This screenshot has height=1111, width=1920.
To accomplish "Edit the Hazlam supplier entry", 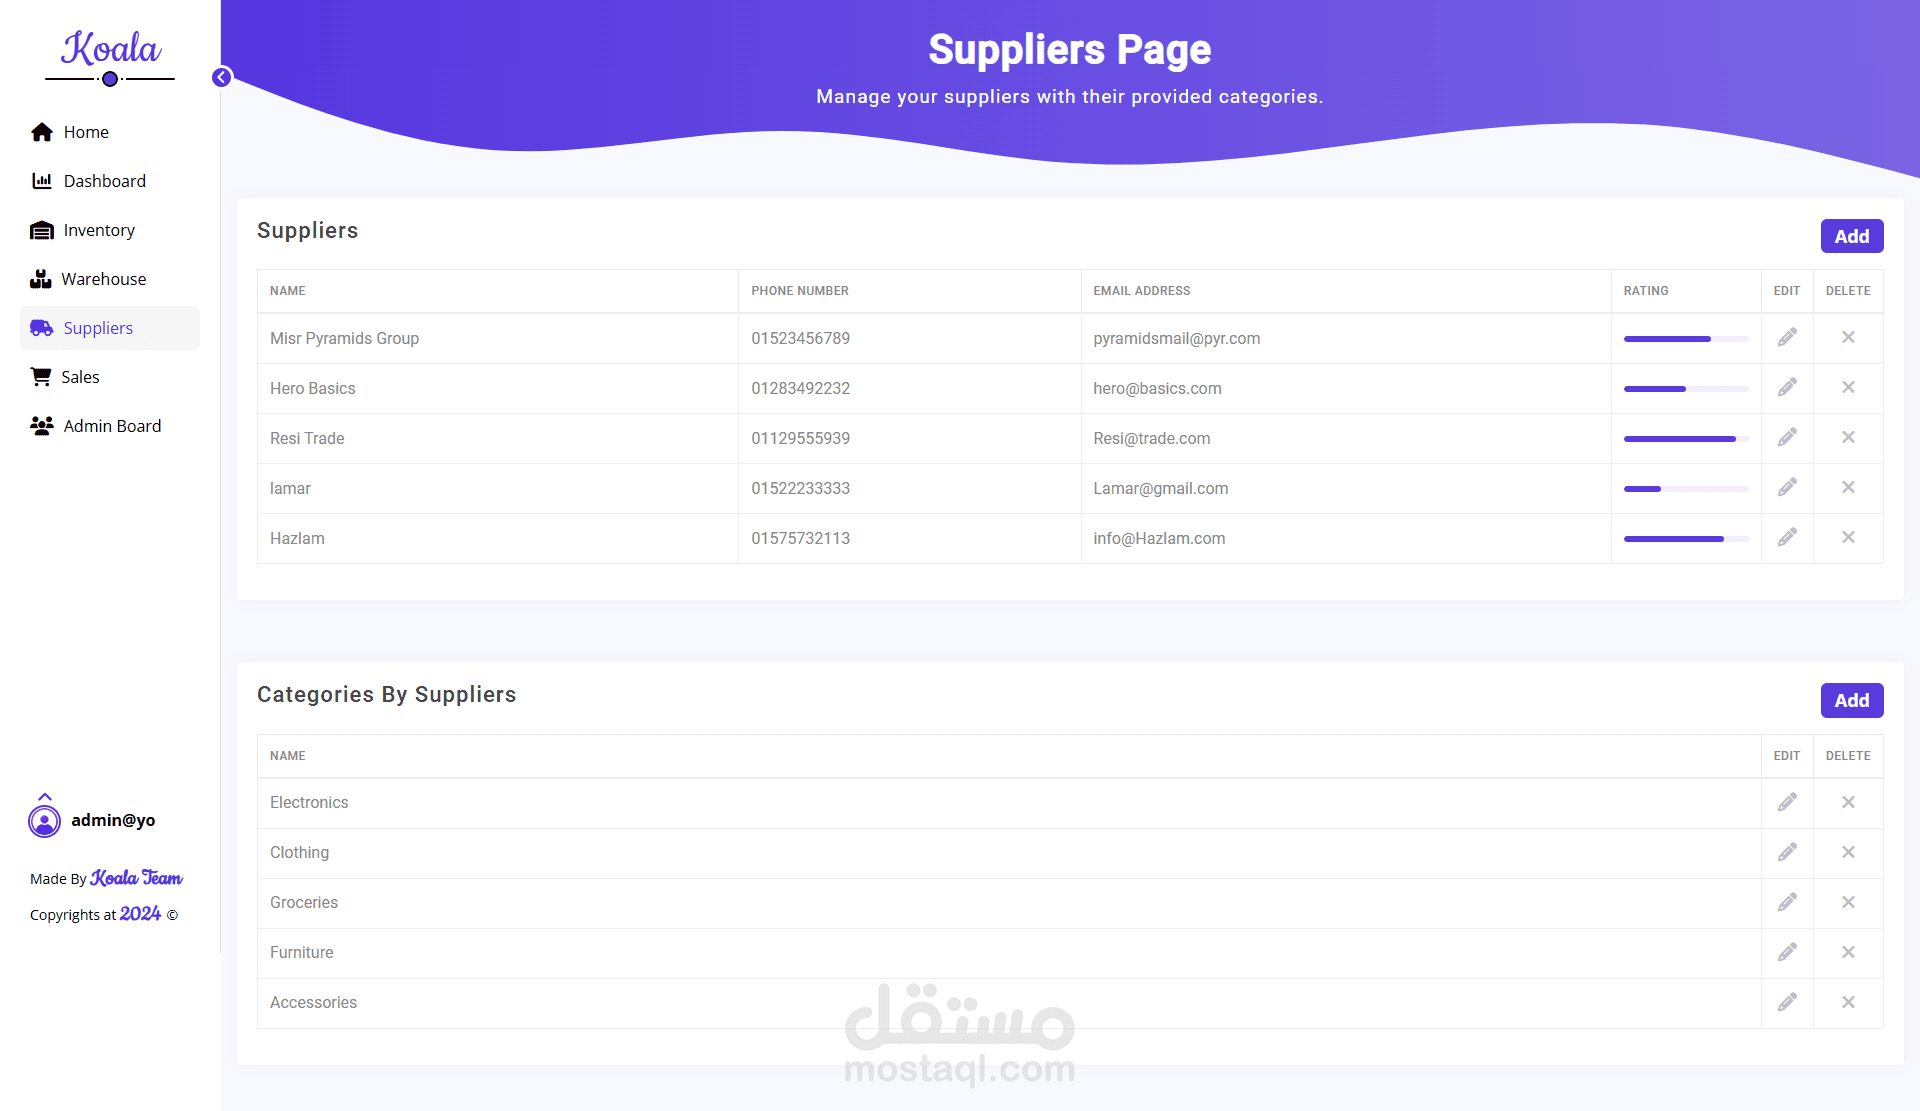I will (1787, 538).
